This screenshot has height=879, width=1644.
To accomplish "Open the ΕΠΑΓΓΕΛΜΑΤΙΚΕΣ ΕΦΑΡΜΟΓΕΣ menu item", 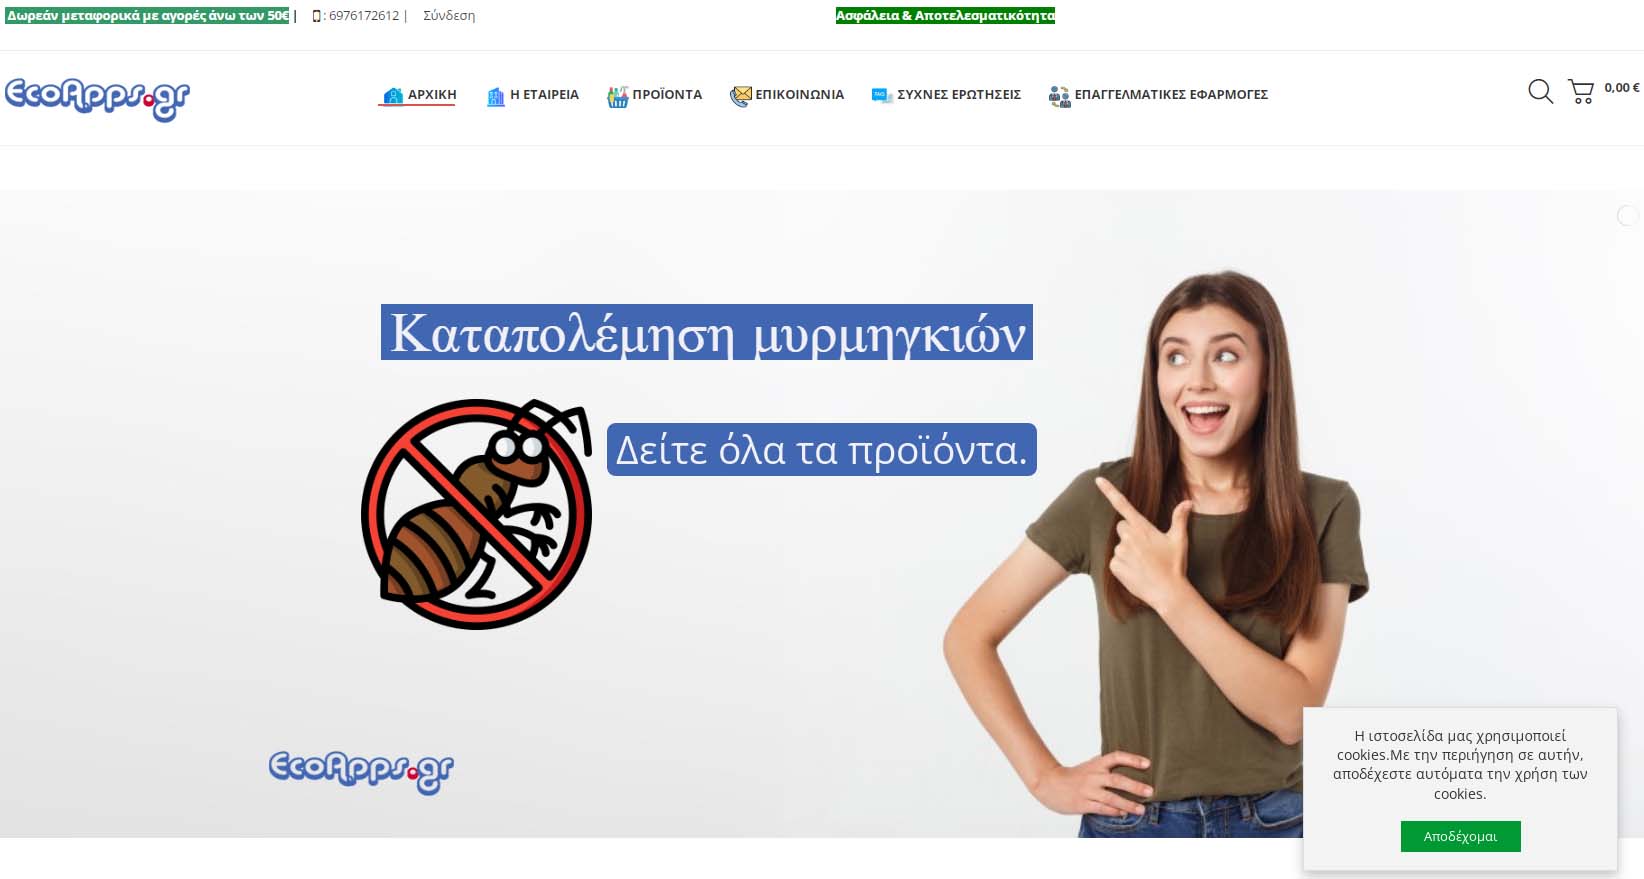I will tap(1171, 95).
